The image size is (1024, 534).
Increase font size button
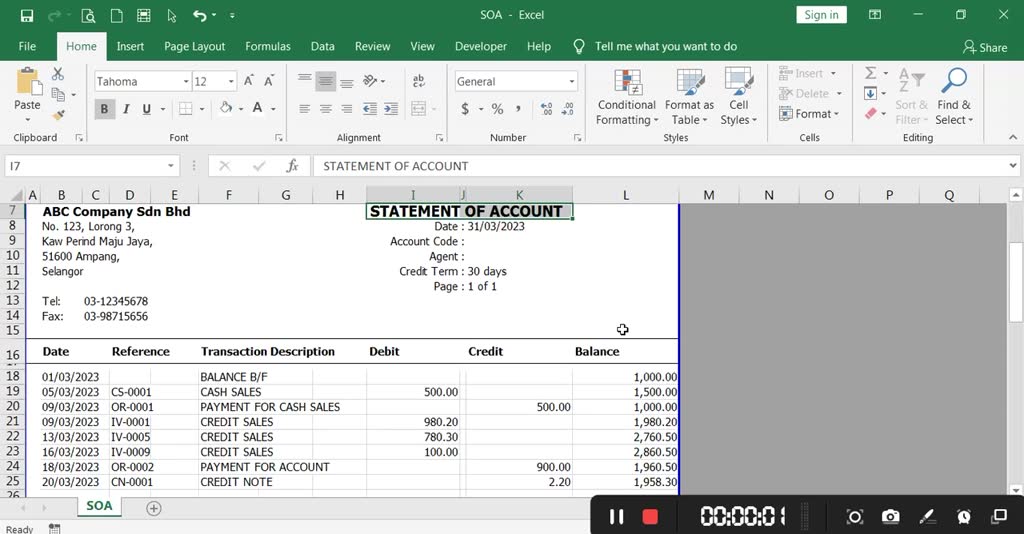pyautogui.click(x=248, y=81)
